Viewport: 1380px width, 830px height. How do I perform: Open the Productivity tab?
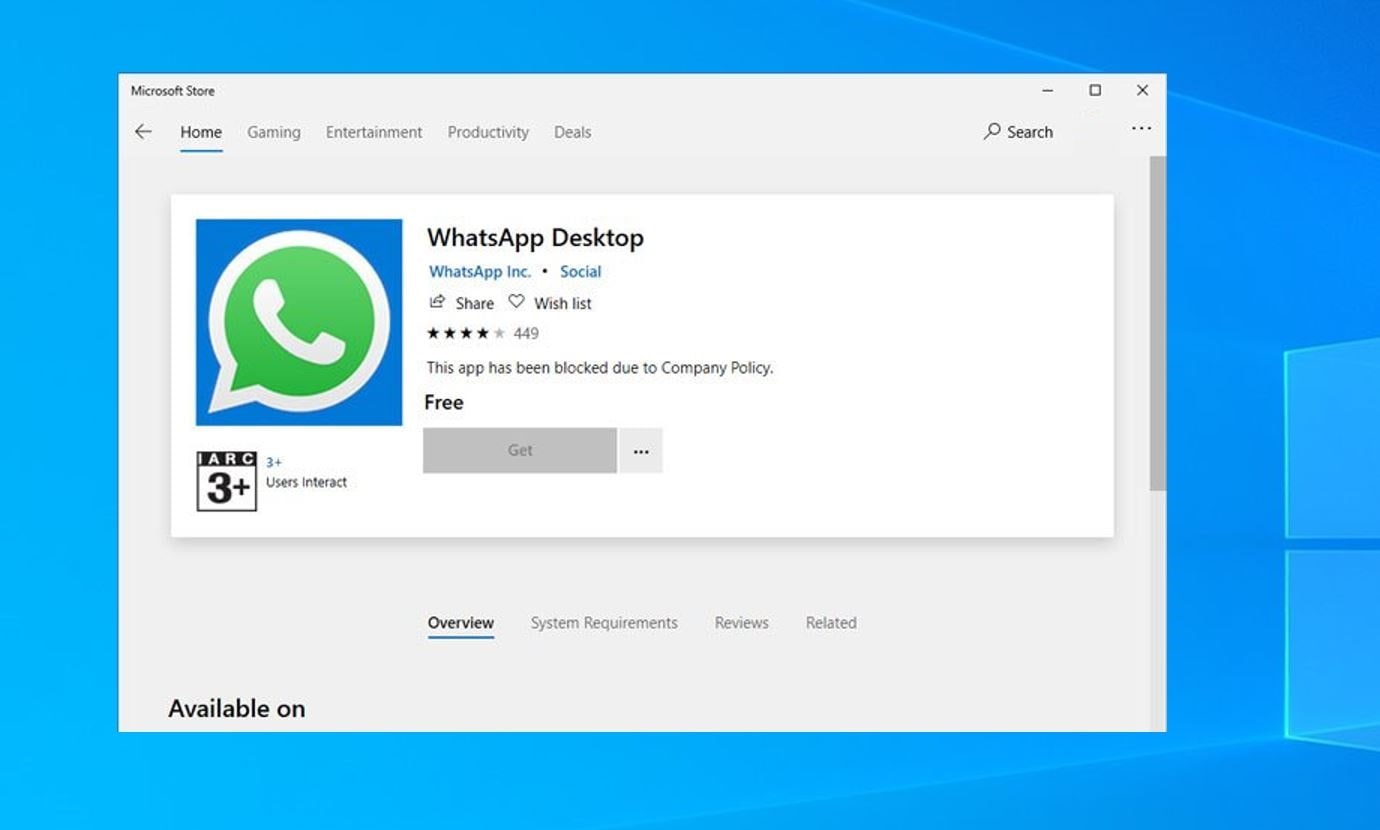pyautogui.click(x=488, y=132)
